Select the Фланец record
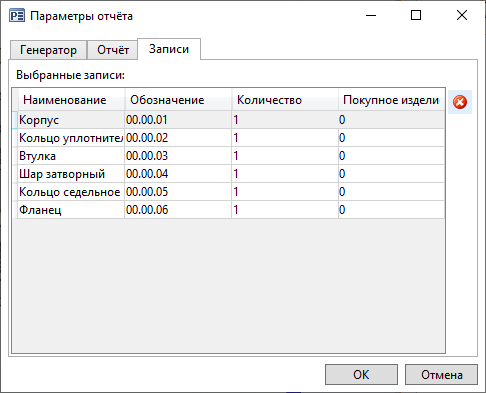The image size is (486, 393). [x=231, y=210]
